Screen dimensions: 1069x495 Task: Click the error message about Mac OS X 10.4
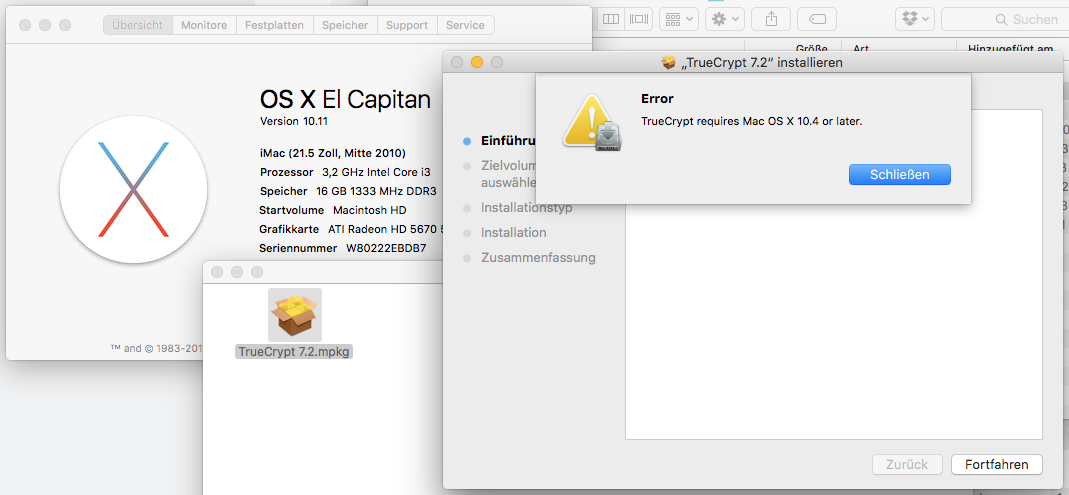[x=752, y=121]
